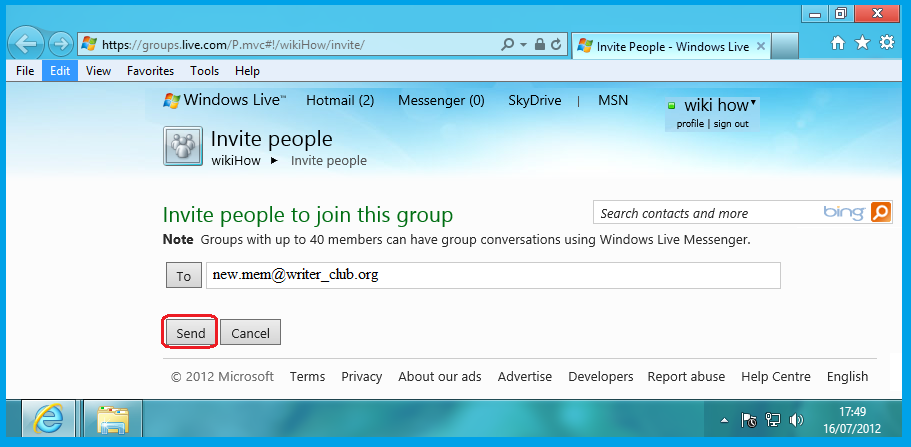
Task: Select the Invite People - Windows Live tab
Action: (672, 47)
